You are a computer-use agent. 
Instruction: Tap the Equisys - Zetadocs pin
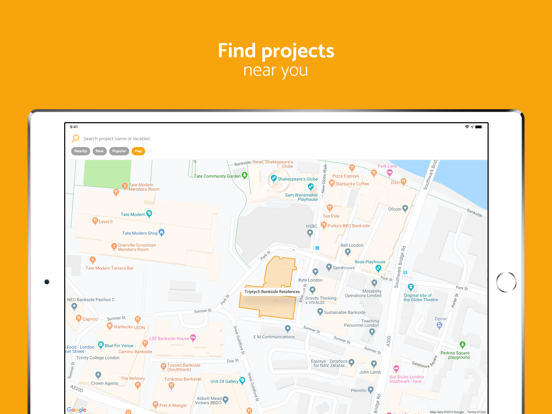351,362
